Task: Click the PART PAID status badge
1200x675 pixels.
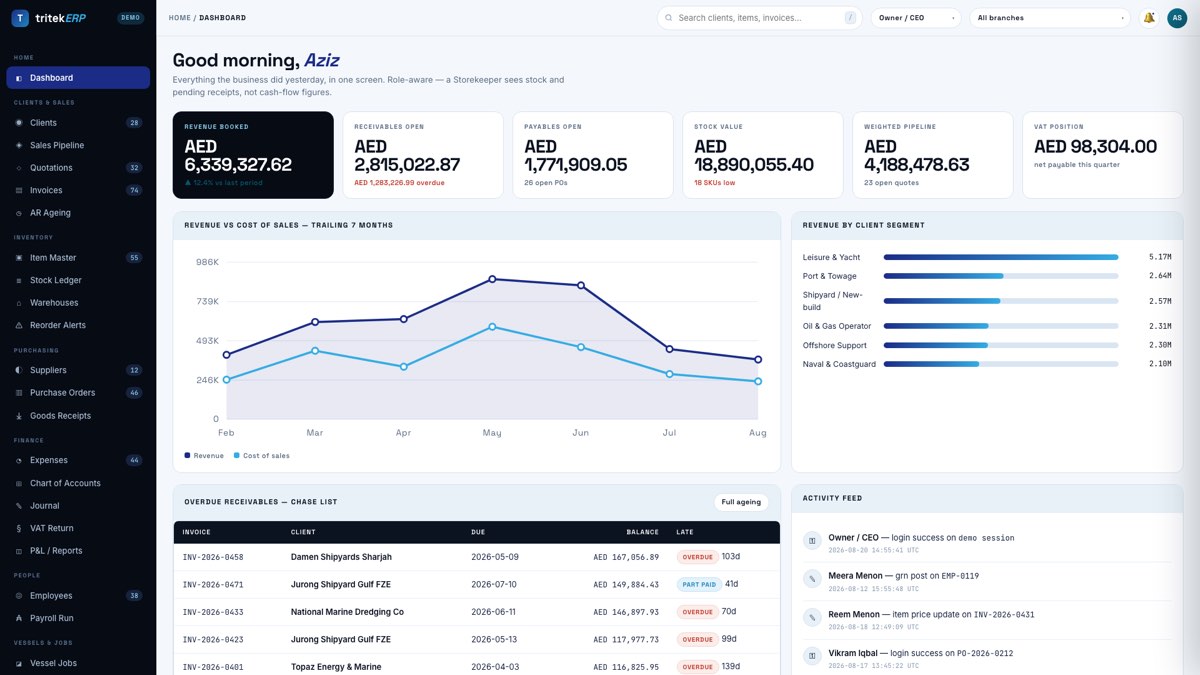Action: pyautogui.click(x=698, y=584)
